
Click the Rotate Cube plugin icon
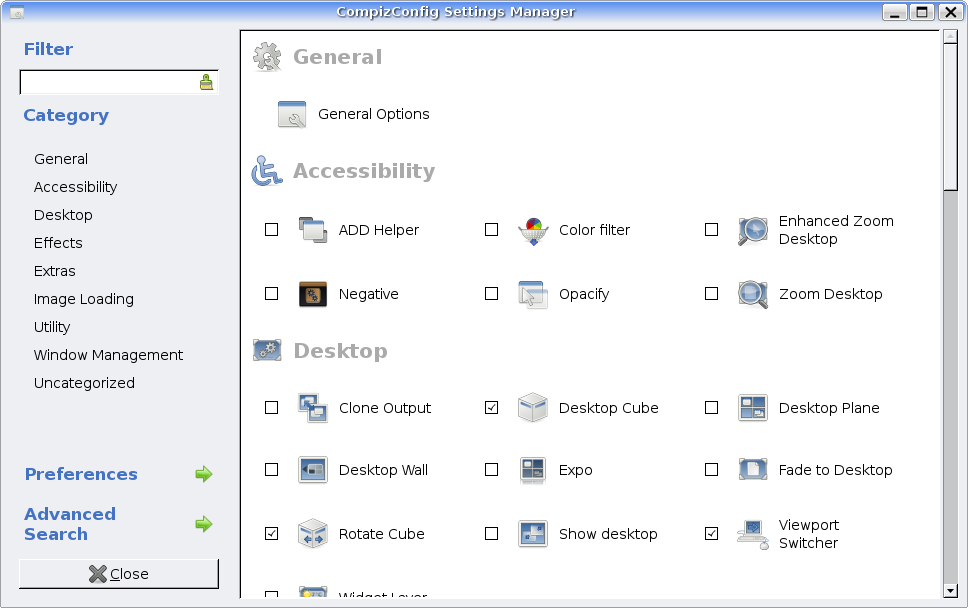tap(312, 534)
